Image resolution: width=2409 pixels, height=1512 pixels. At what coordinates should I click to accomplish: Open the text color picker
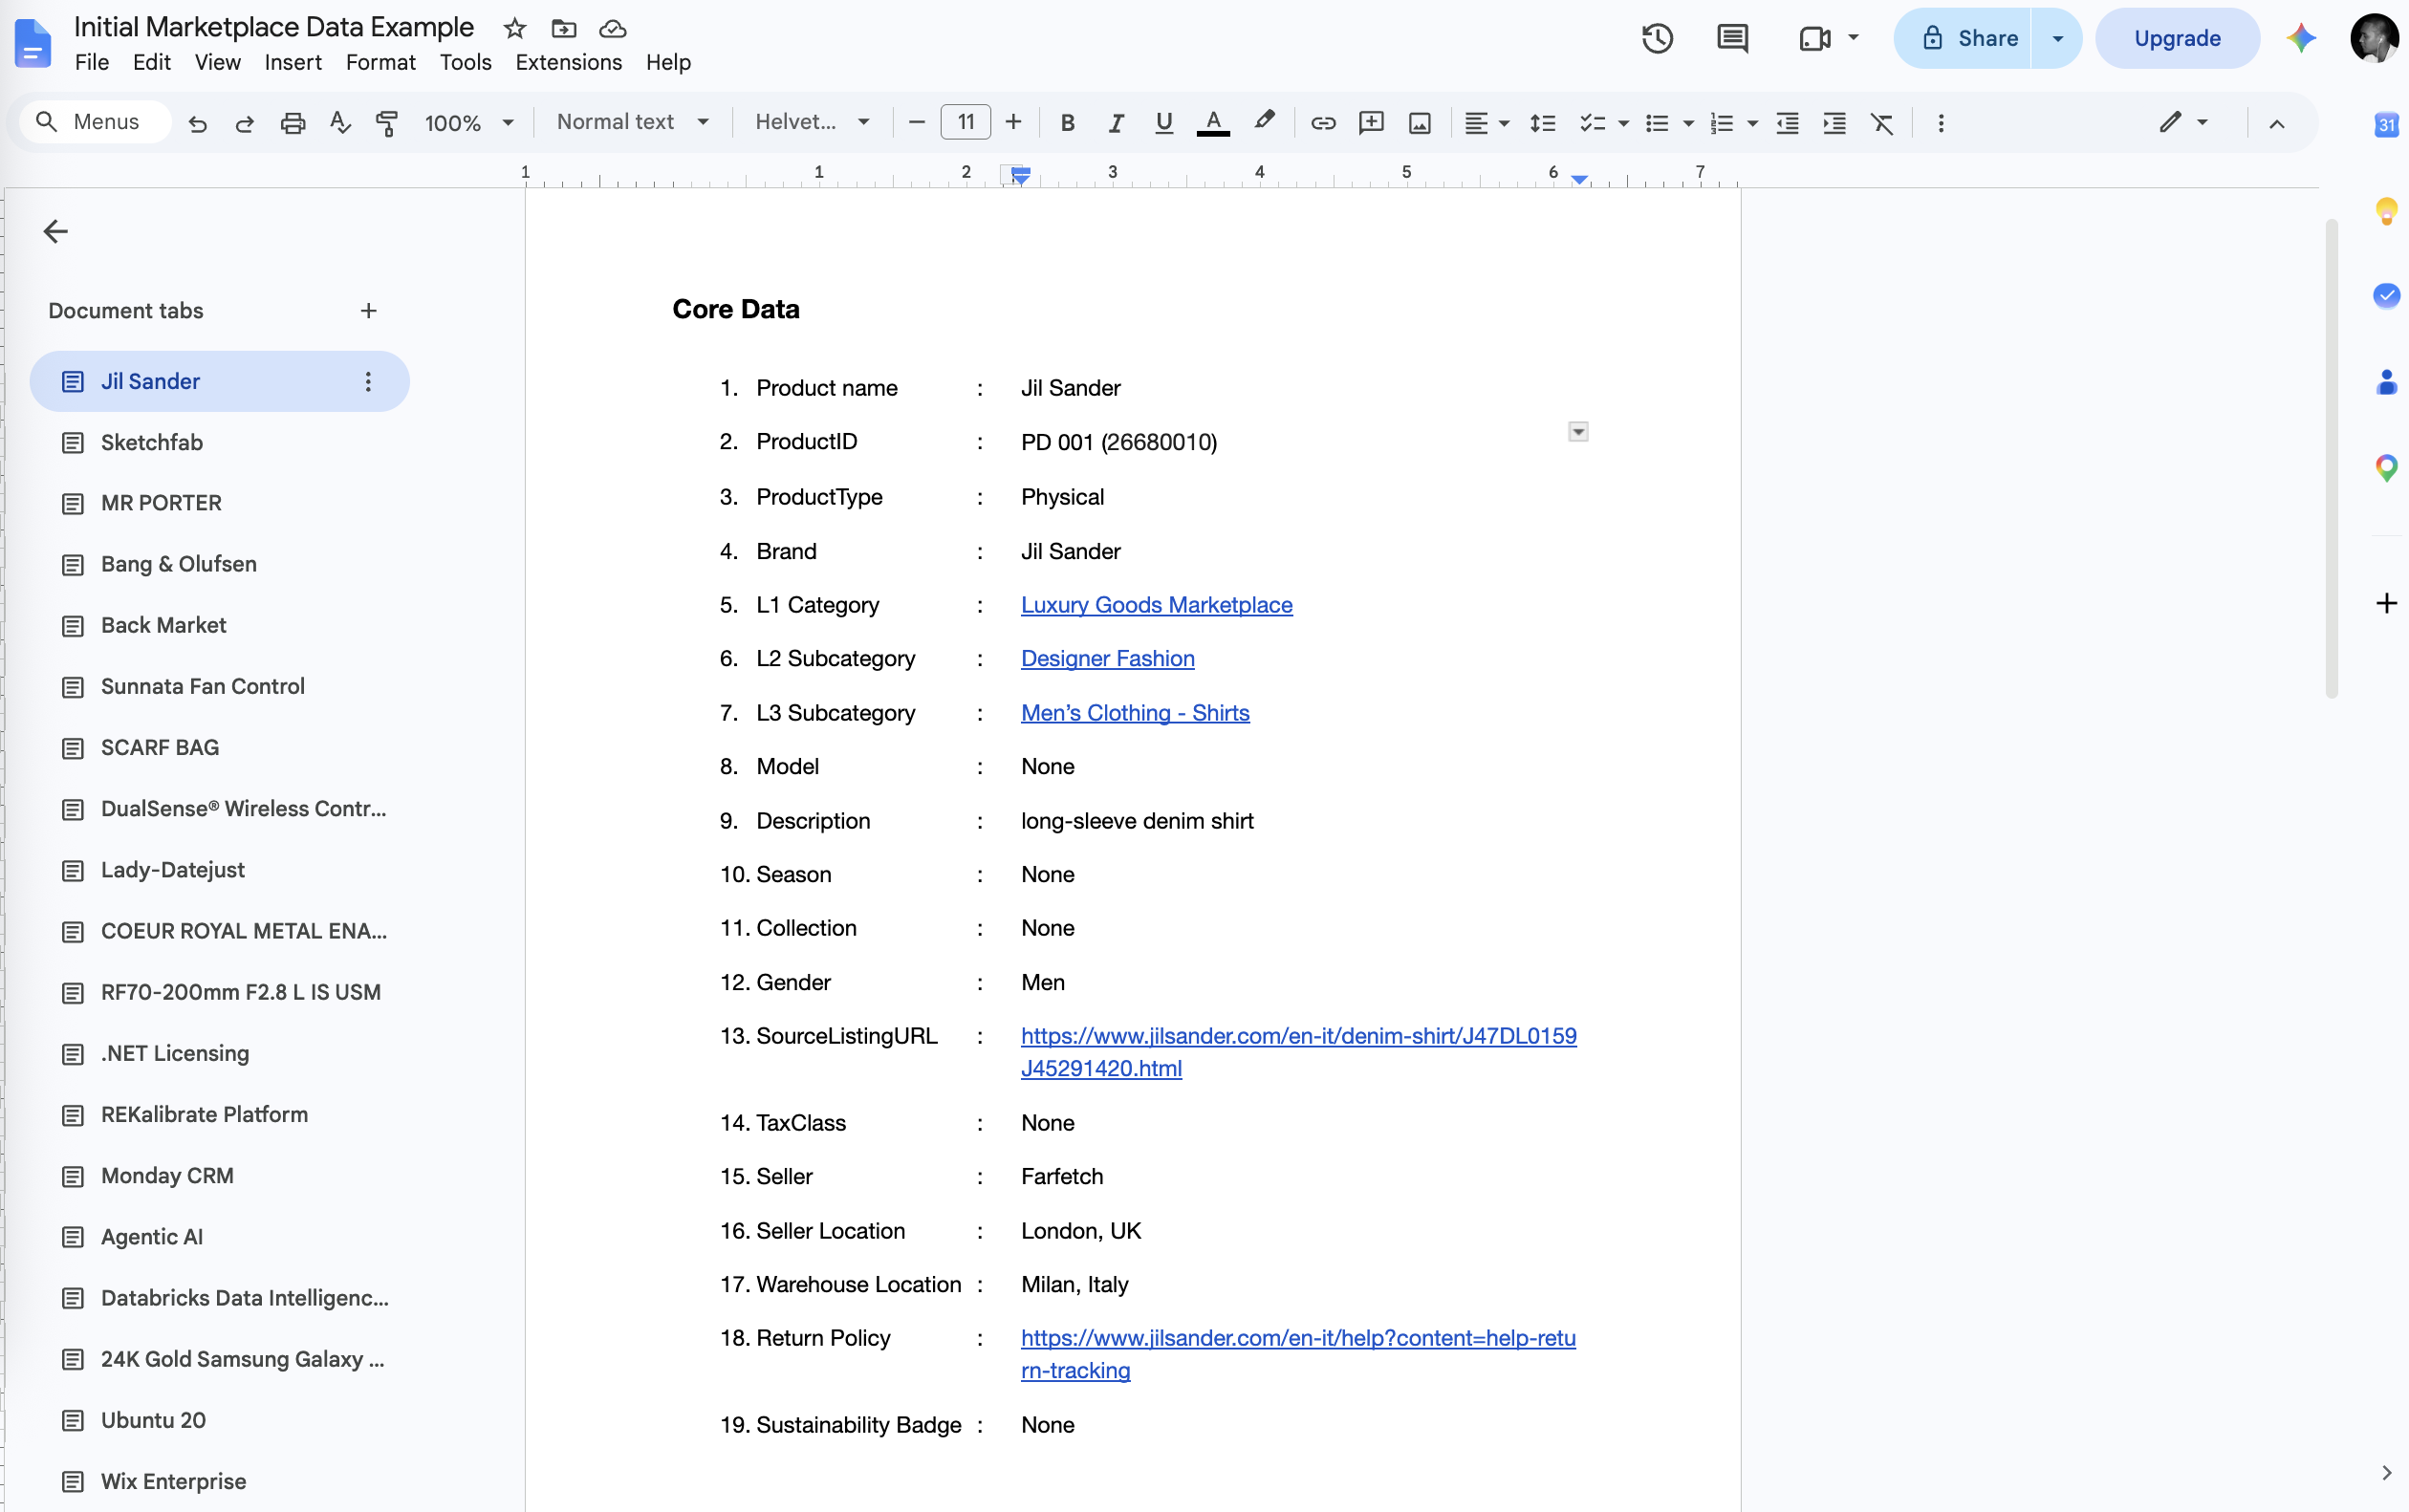(1213, 123)
